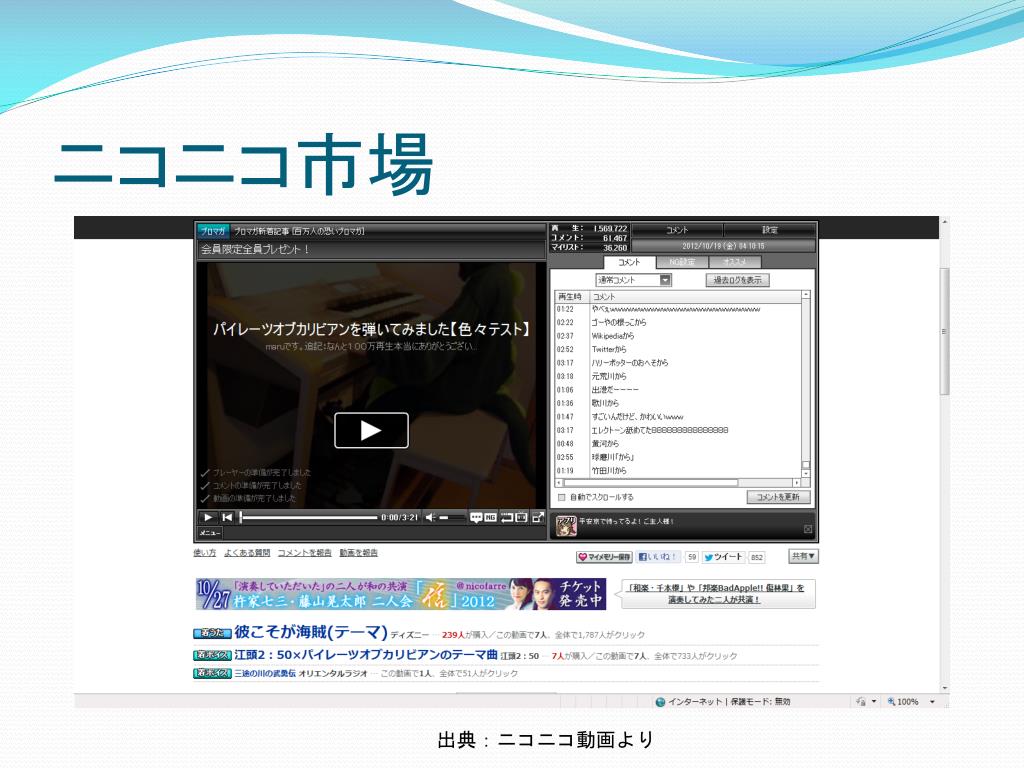Viewport: 1024px width, 768px height.
Task: Click the browser page scrollbar thumb
Action: [x=944, y=331]
